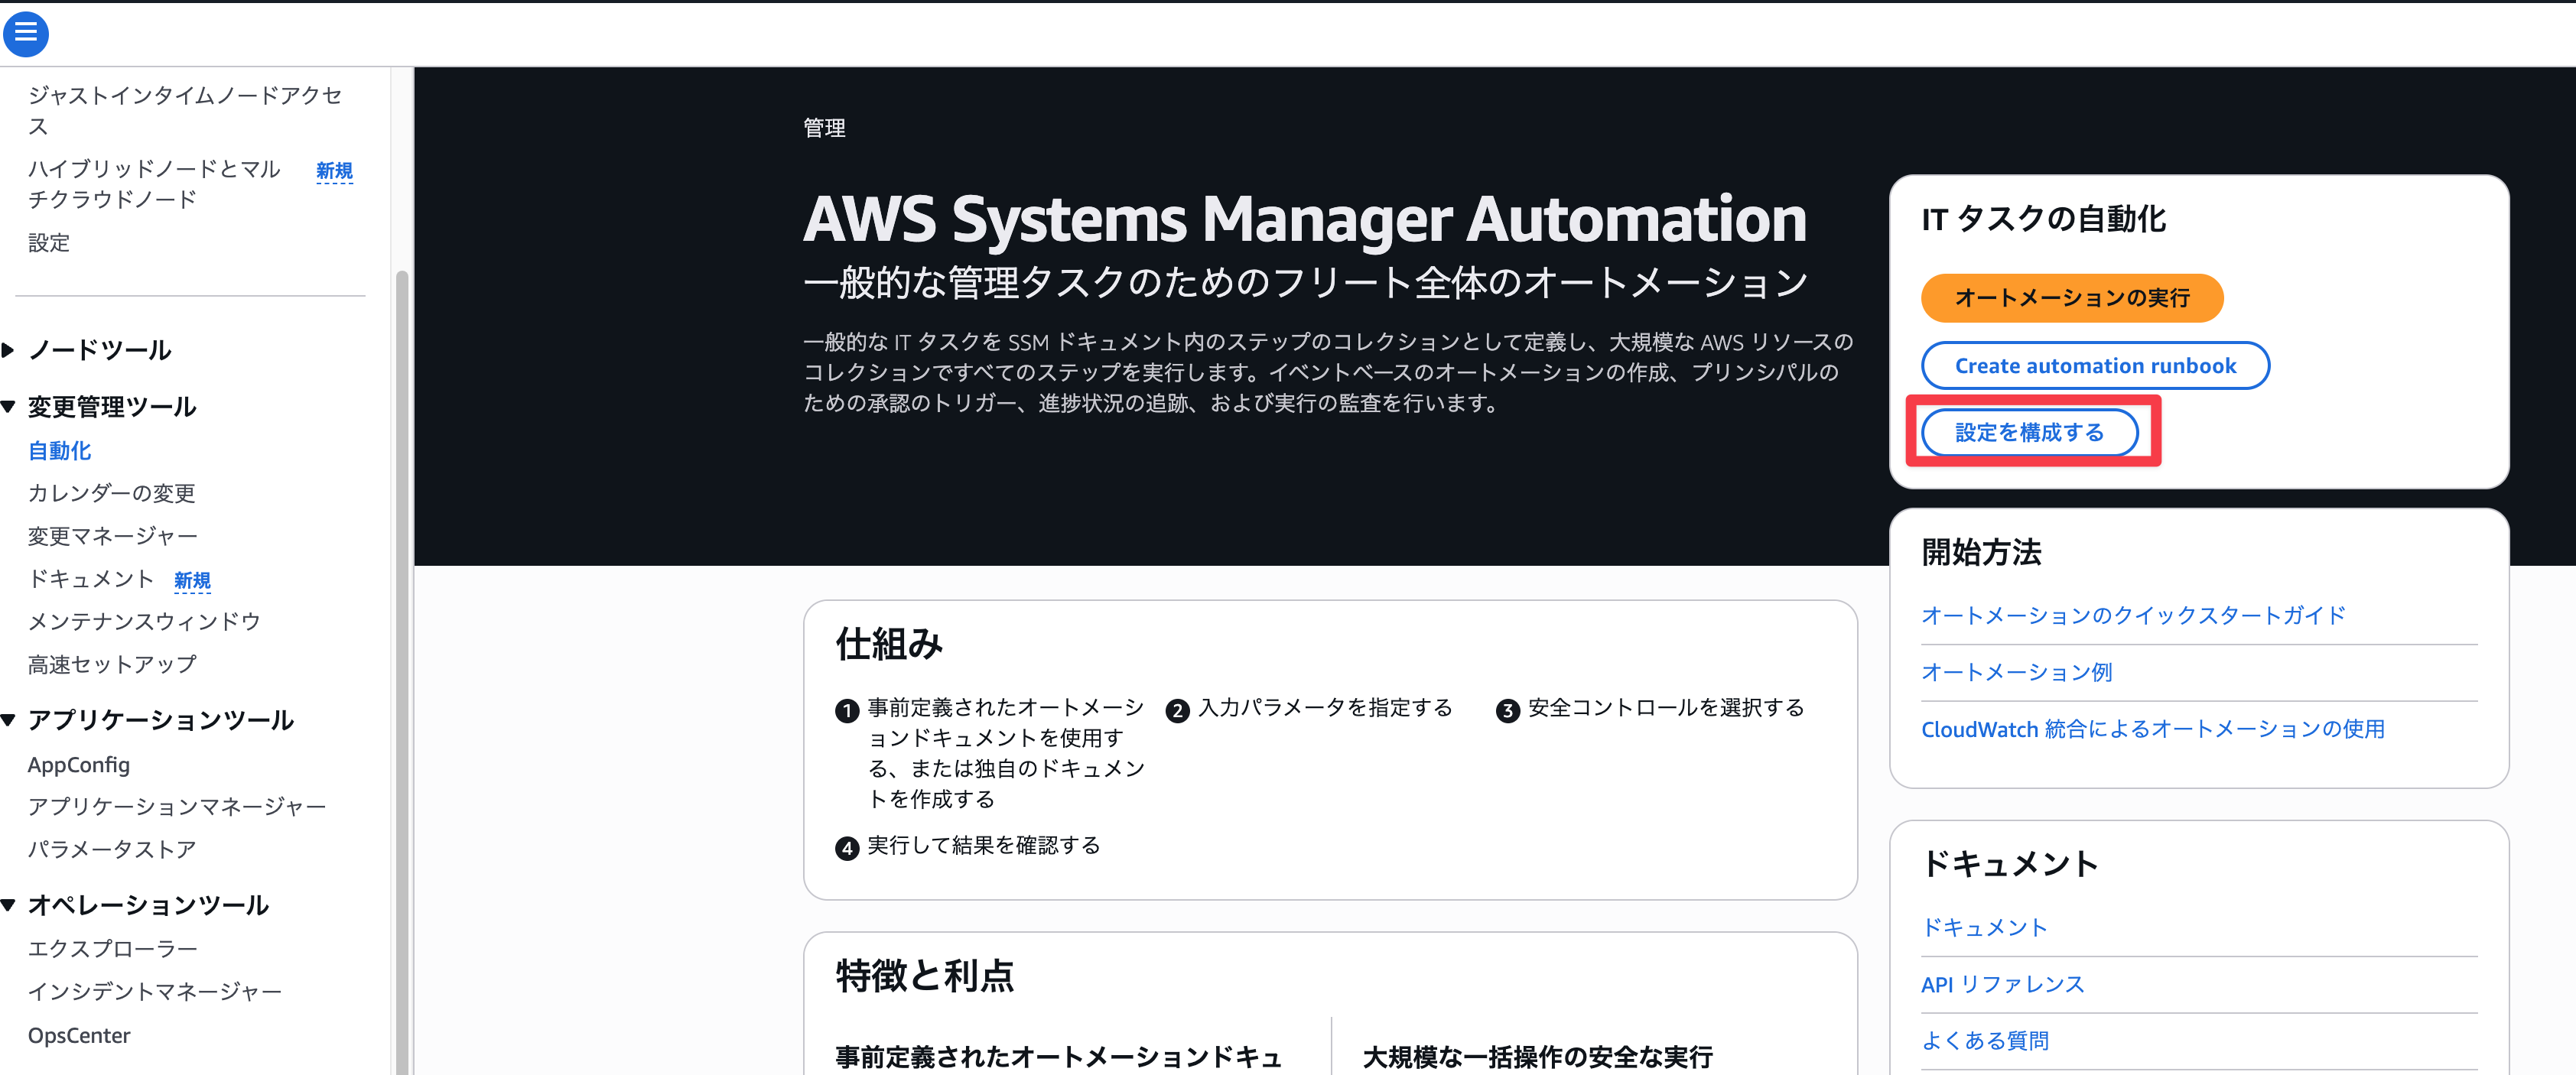This screenshot has height=1075, width=2576.
Task: Click the 設定を構成する button
Action: click(x=2029, y=432)
